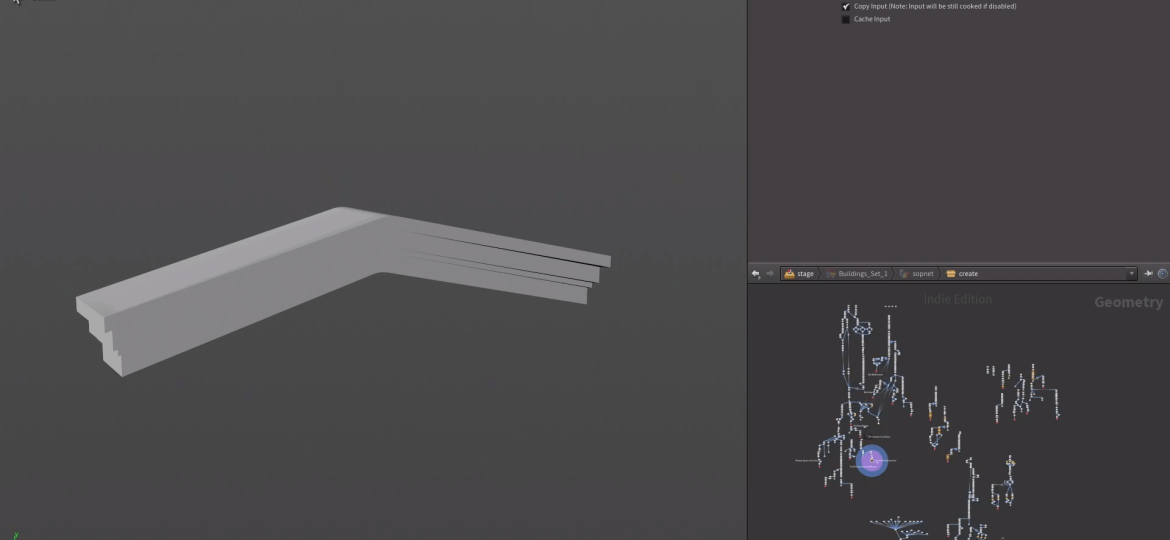Screen dimensions: 1170x540
Task: Click the Geometry label in the network editor
Action: pyautogui.click(x=1128, y=302)
